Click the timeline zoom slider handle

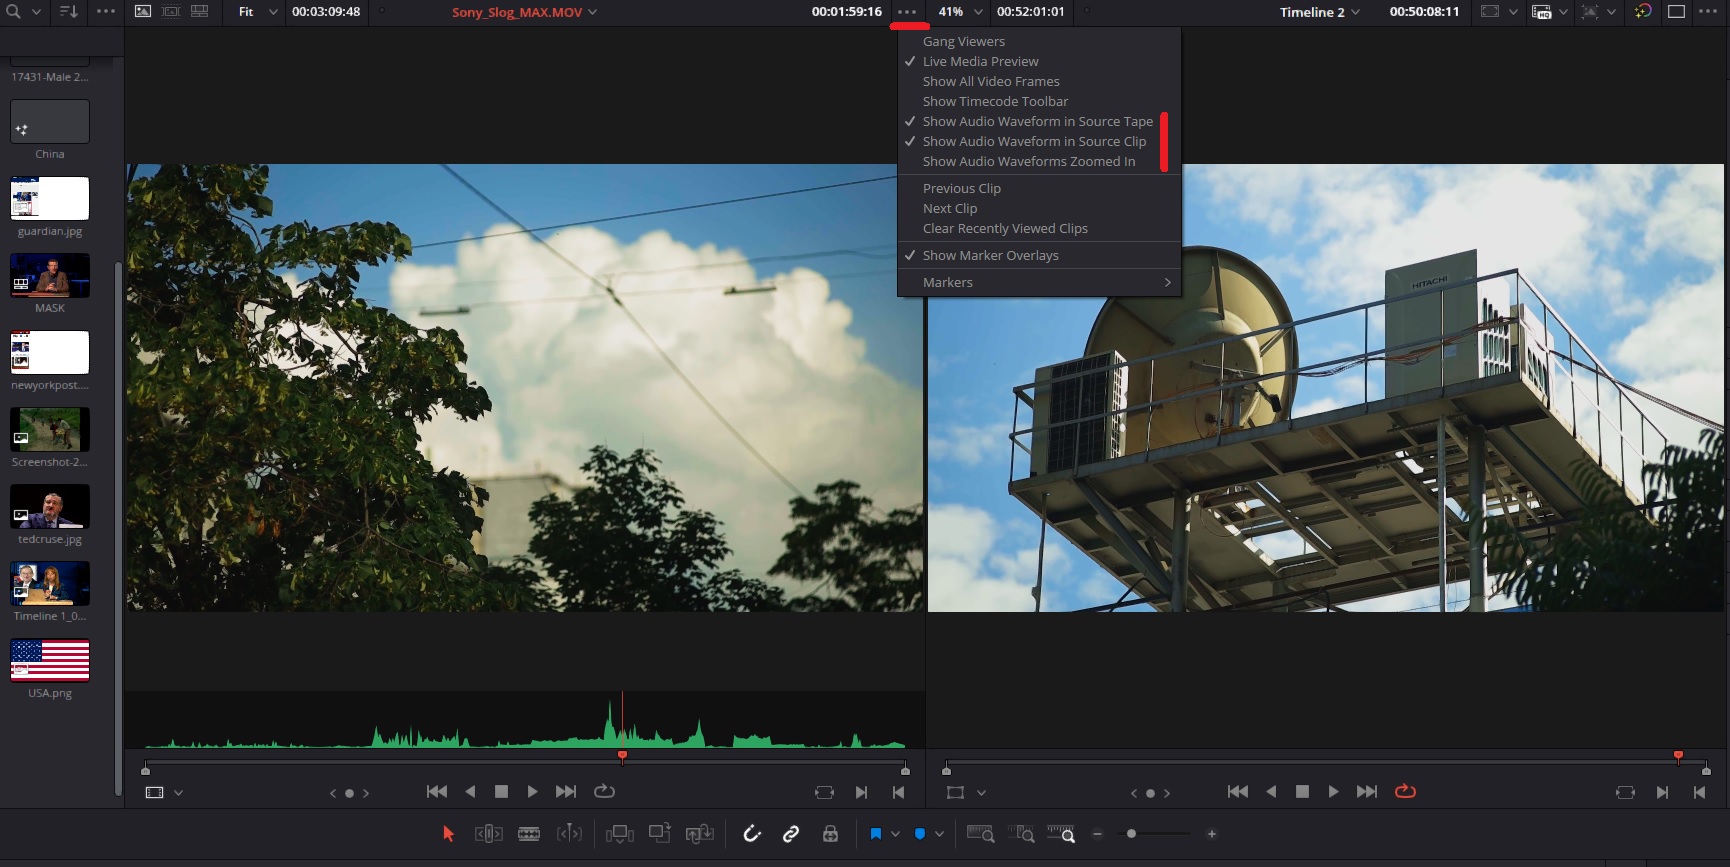click(x=1131, y=834)
